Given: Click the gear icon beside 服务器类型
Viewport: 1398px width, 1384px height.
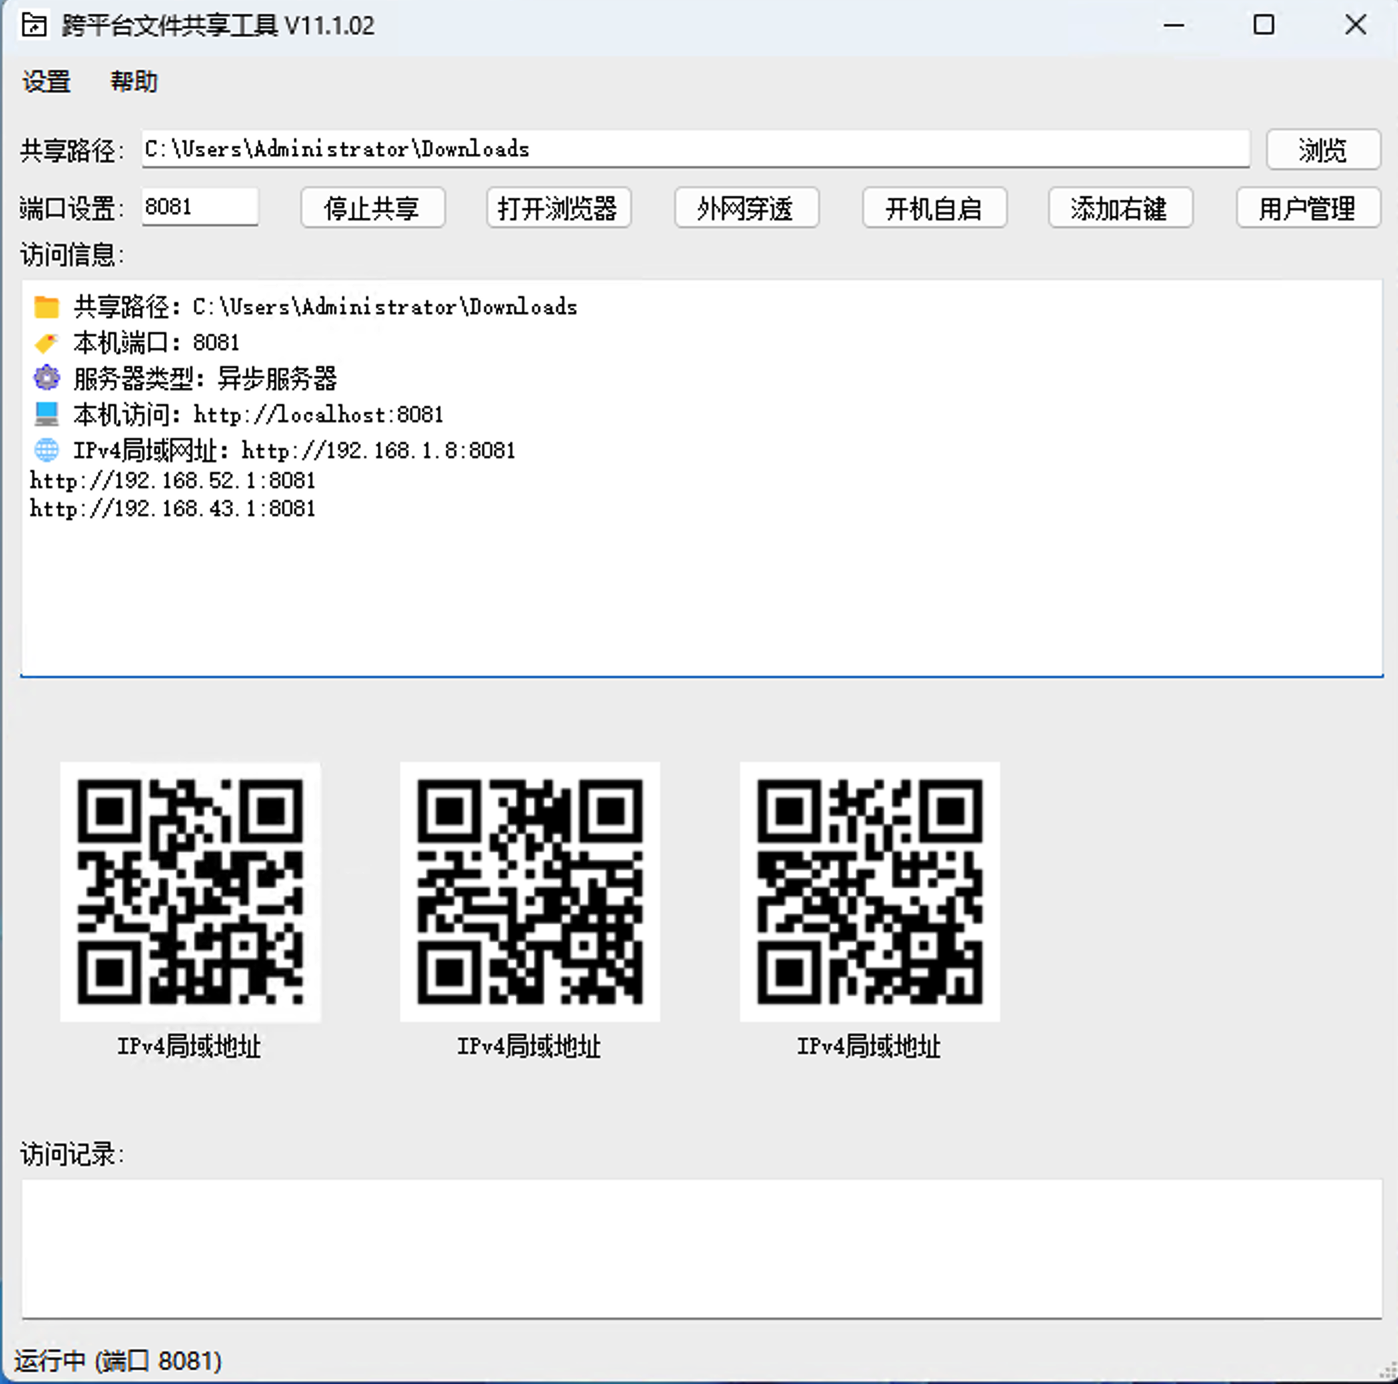Looking at the screenshot, I should [x=45, y=378].
